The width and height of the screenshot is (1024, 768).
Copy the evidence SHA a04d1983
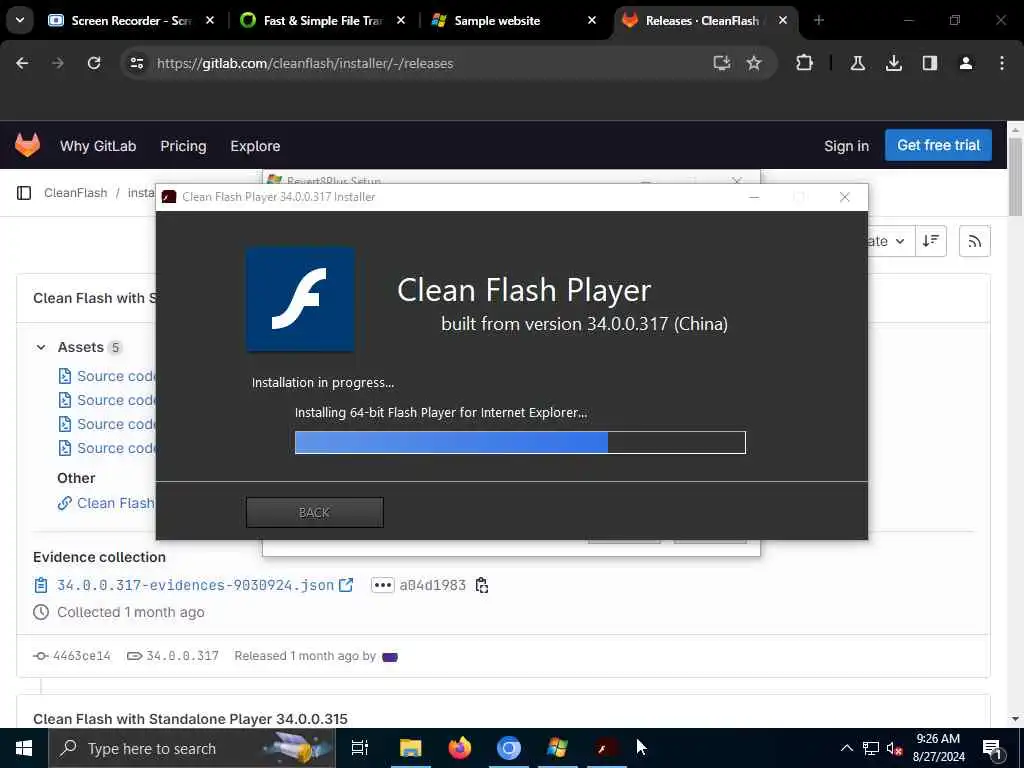point(482,585)
